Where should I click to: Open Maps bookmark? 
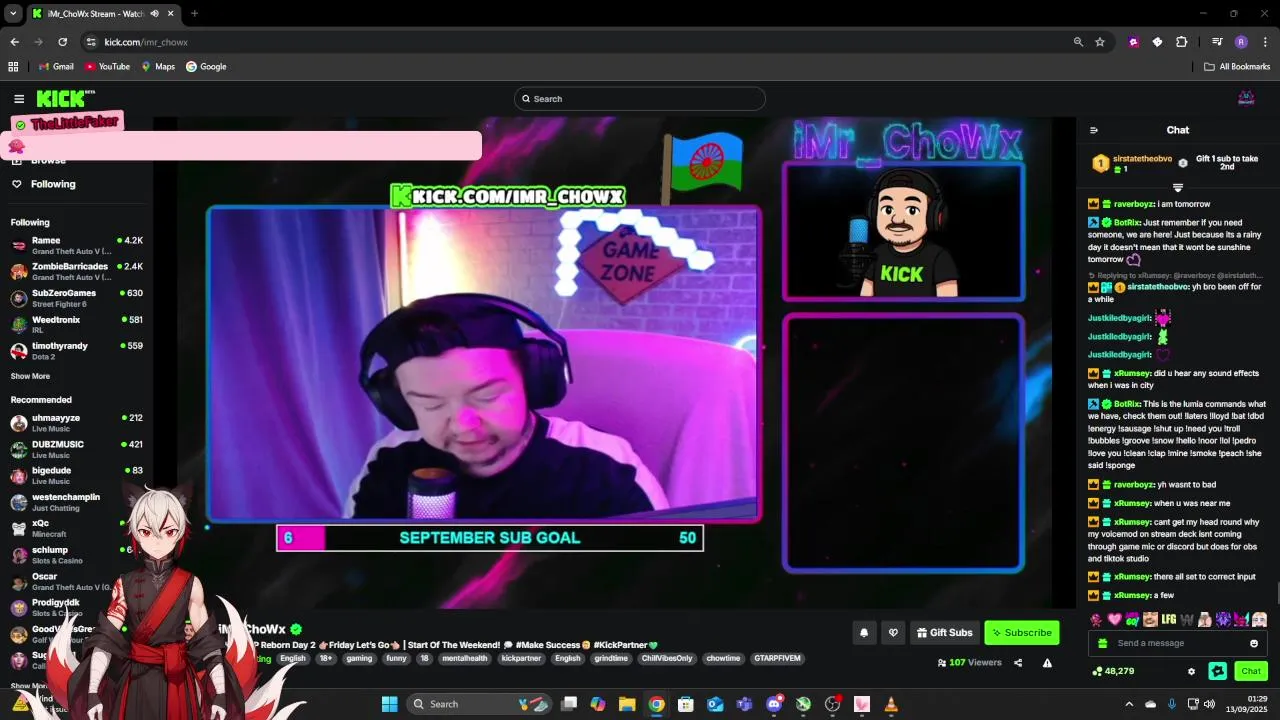[x=158, y=67]
